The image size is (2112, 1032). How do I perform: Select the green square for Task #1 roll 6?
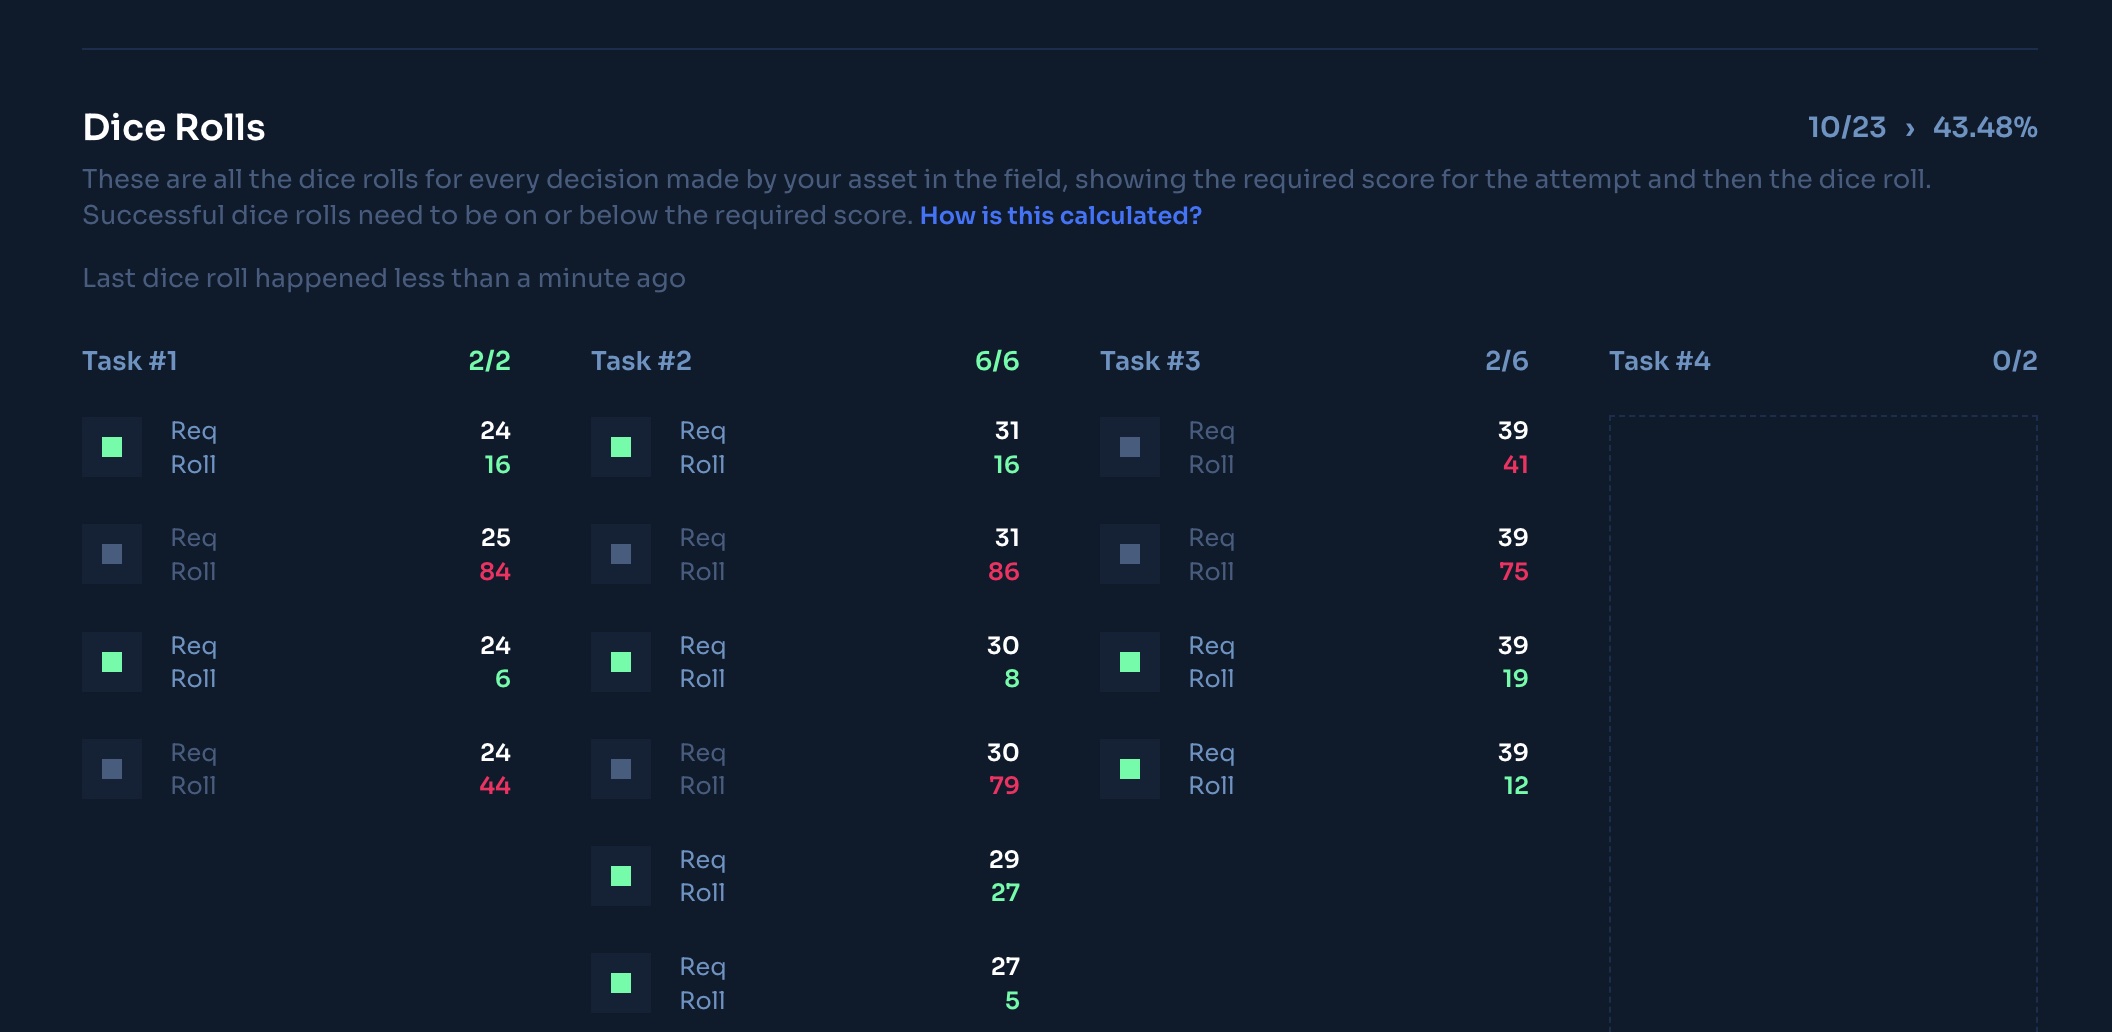pyautogui.click(x=112, y=662)
